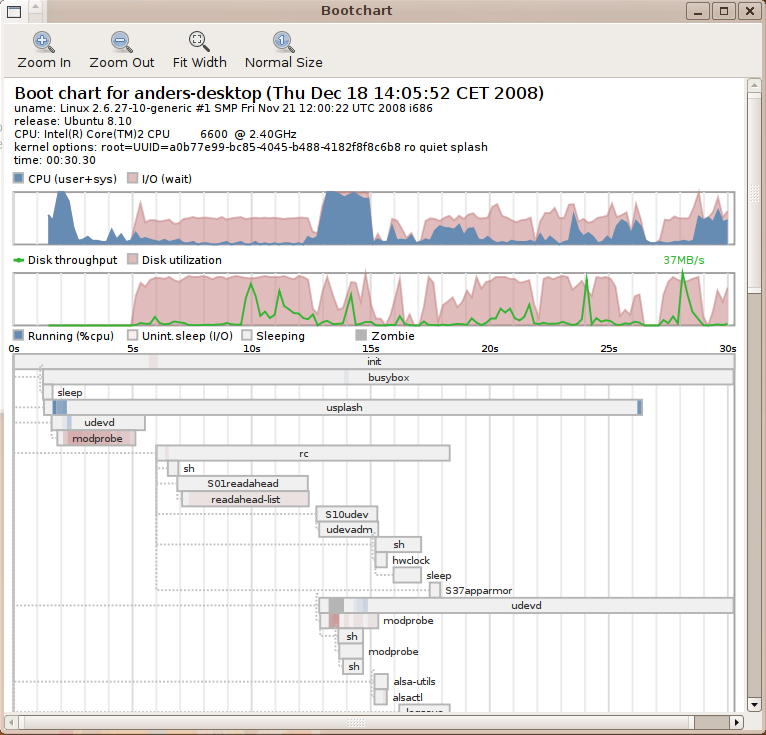The image size is (766, 735).
Task: Click the Sleeping legend swatch
Action: 247,336
